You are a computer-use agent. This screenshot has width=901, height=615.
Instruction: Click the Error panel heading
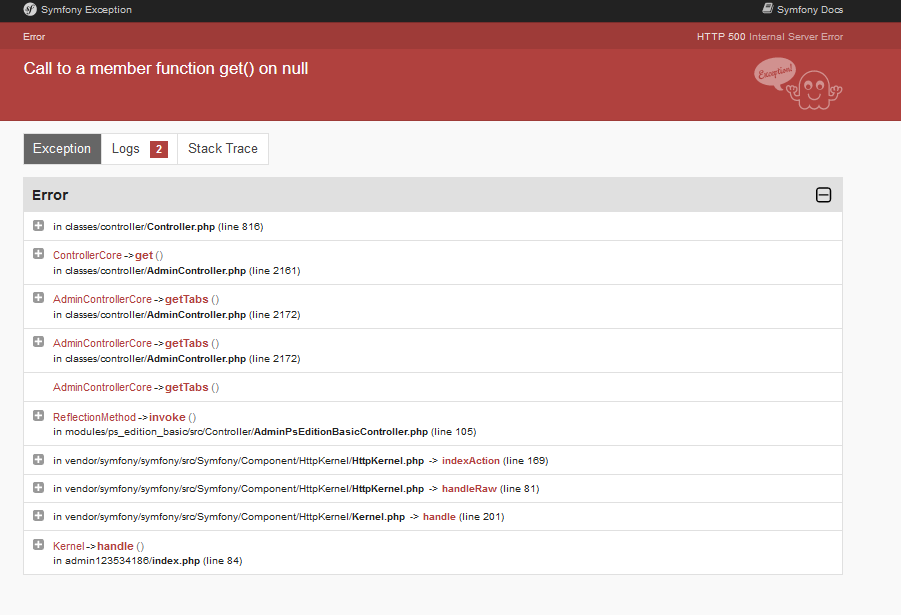coord(50,195)
